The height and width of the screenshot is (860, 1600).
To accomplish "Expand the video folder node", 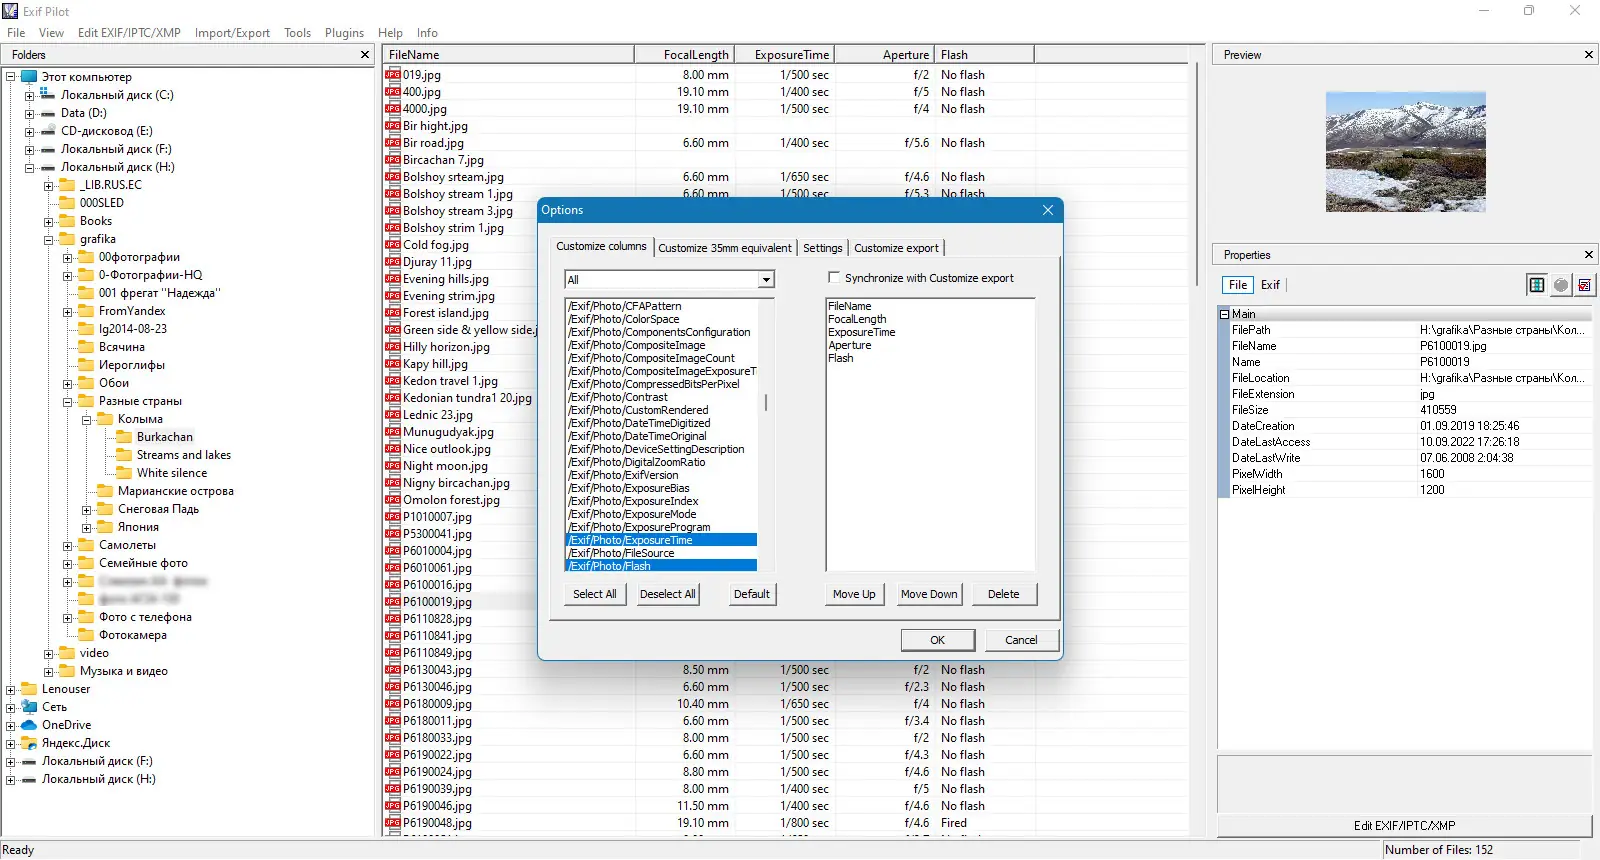I will (x=48, y=654).
